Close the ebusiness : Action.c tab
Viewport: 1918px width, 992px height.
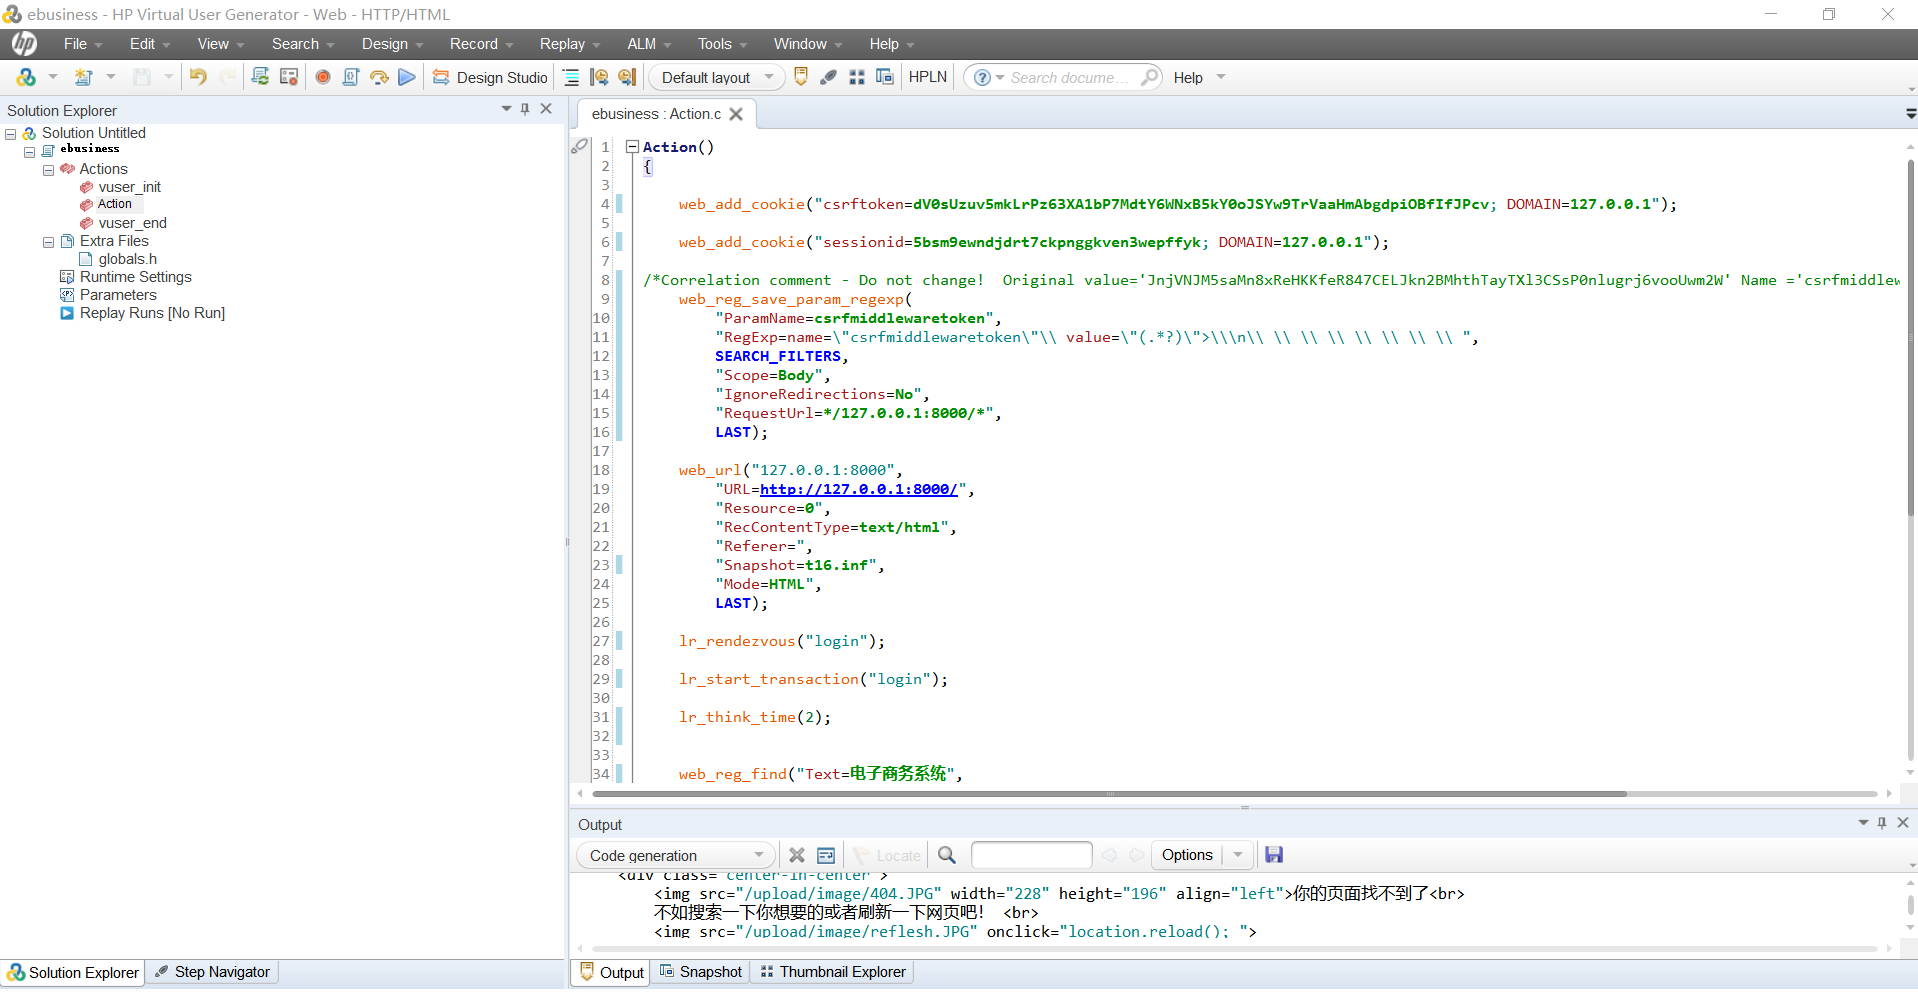click(x=736, y=114)
